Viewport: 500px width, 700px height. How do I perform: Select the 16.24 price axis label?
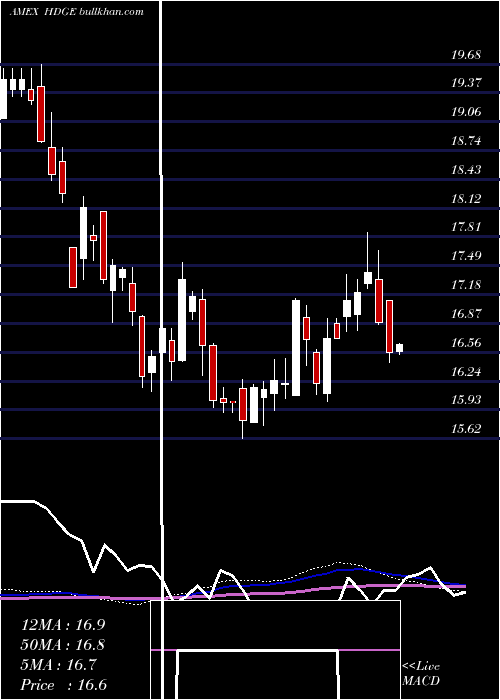point(466,372)
